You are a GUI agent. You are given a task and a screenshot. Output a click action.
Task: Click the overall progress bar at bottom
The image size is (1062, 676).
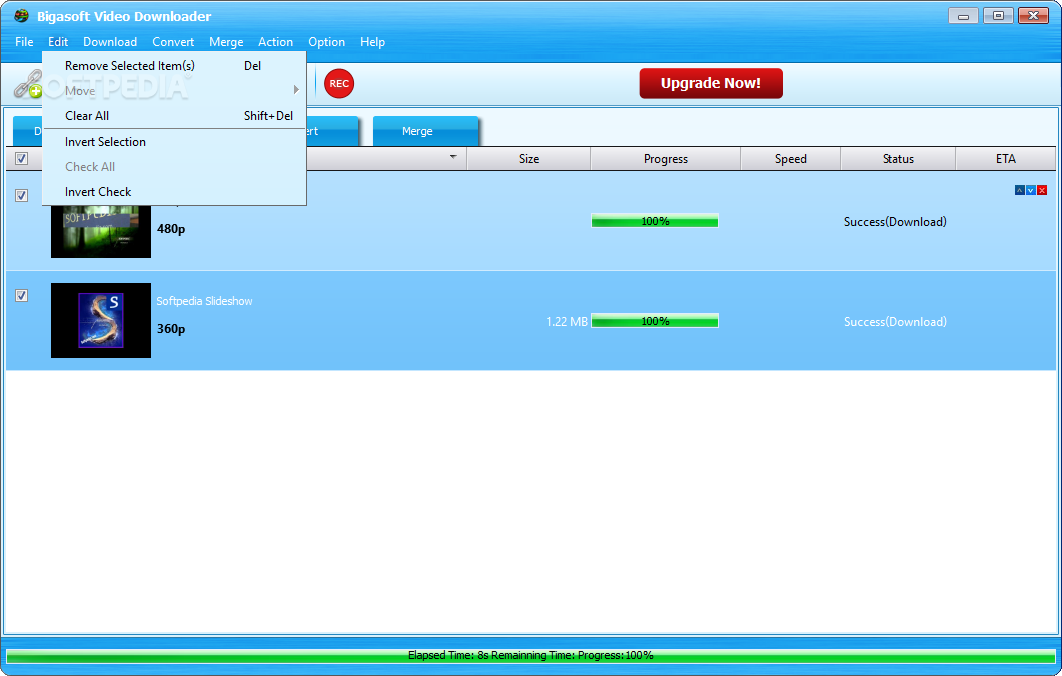point(530,656)
